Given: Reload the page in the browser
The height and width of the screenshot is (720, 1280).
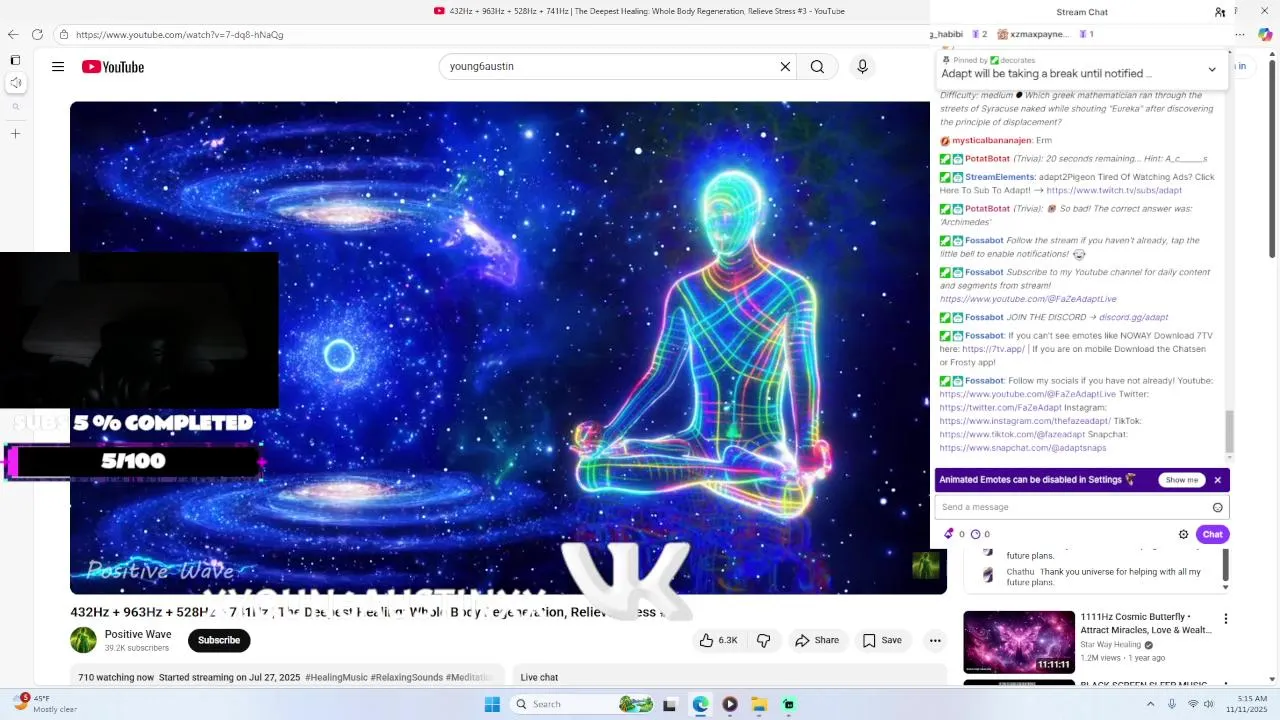Looking at the screenshot, I should [x=37, y=34].
